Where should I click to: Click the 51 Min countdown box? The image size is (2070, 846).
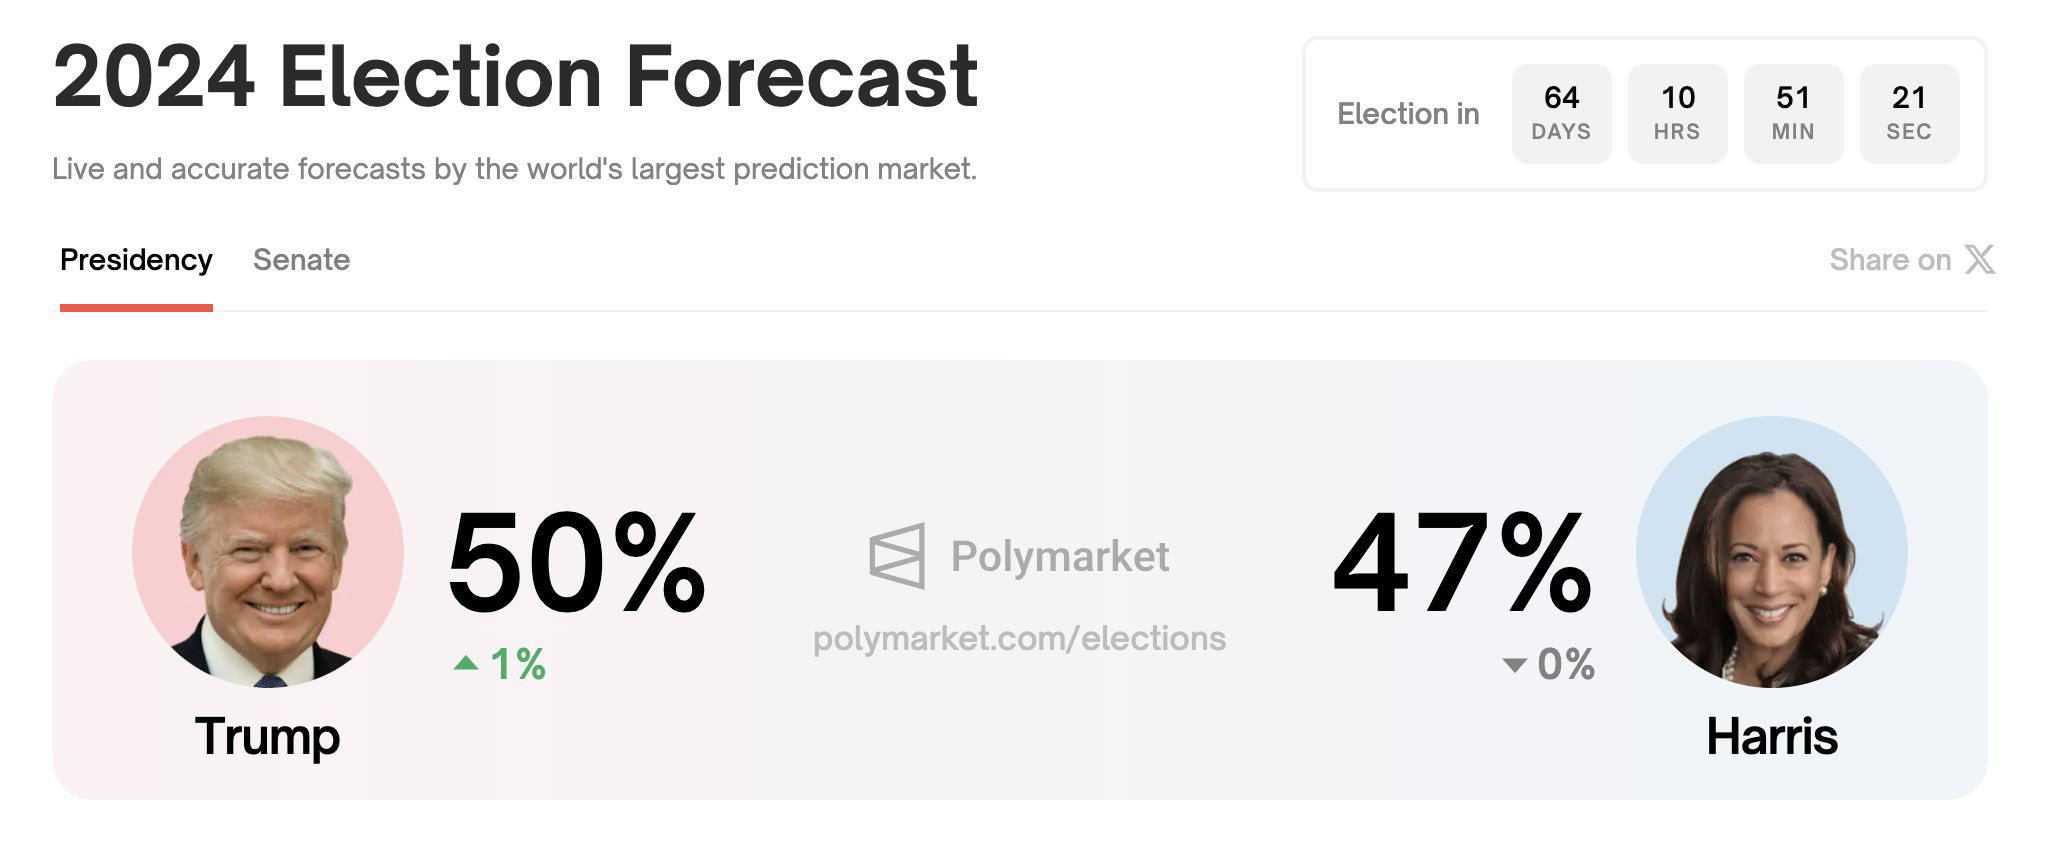1793,113
